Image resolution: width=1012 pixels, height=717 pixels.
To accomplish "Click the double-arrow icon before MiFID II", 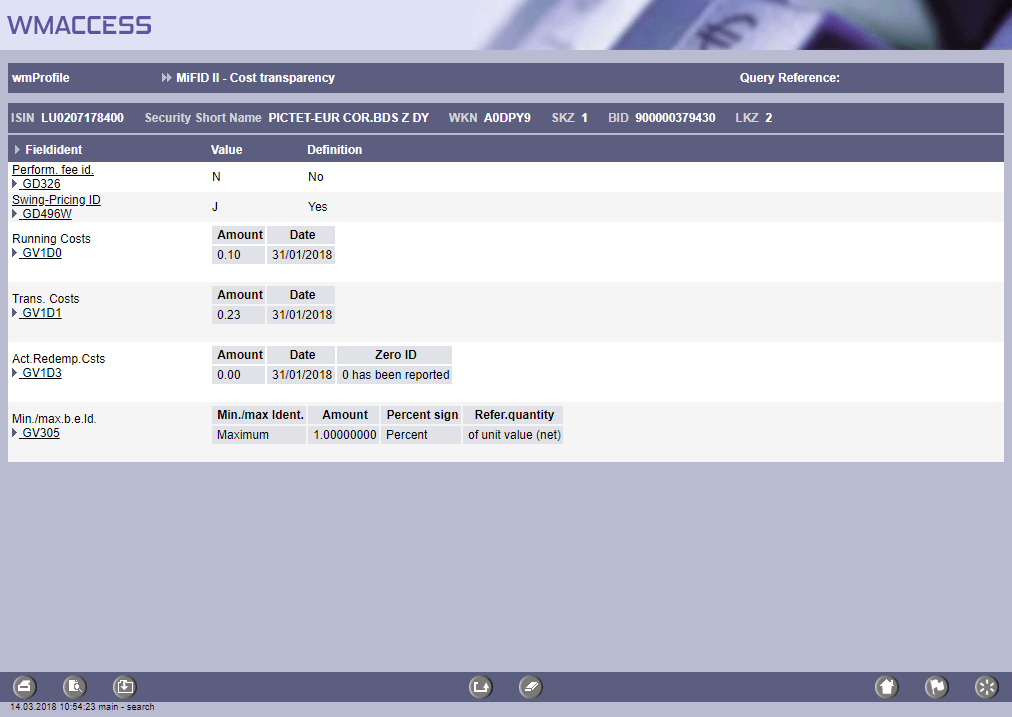I will coord(167,77).
